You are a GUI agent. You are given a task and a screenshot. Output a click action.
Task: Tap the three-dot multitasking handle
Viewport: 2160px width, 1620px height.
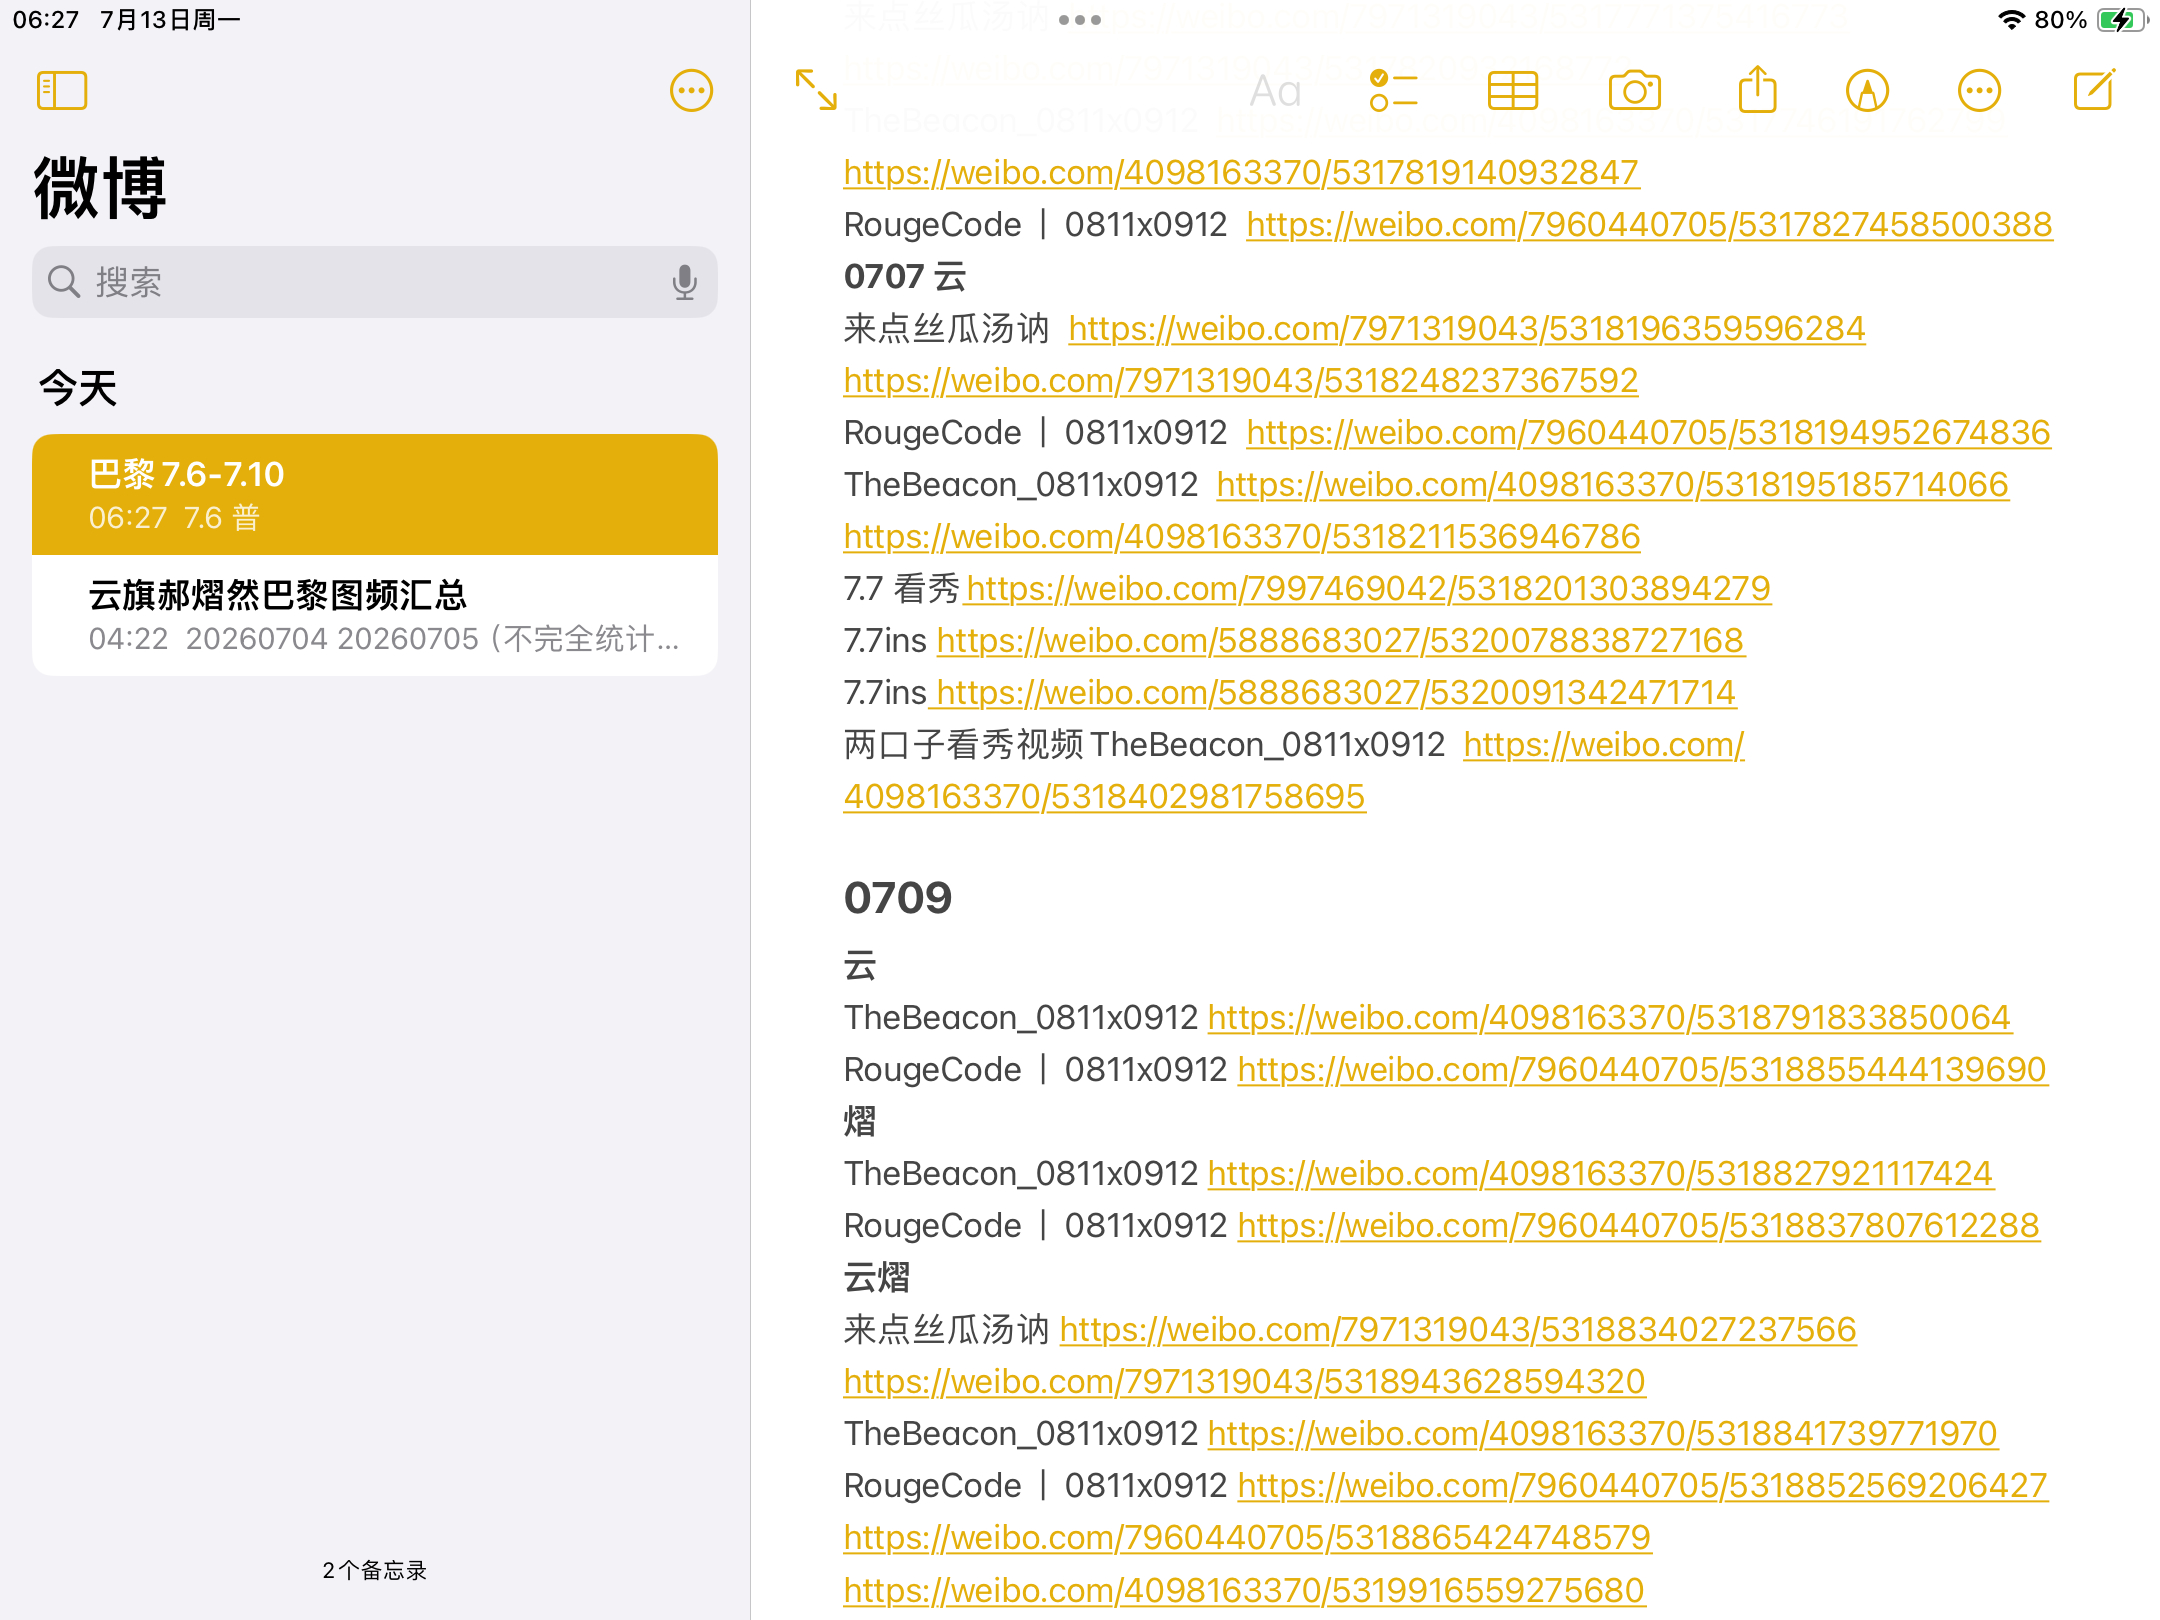pos(1080,20)
